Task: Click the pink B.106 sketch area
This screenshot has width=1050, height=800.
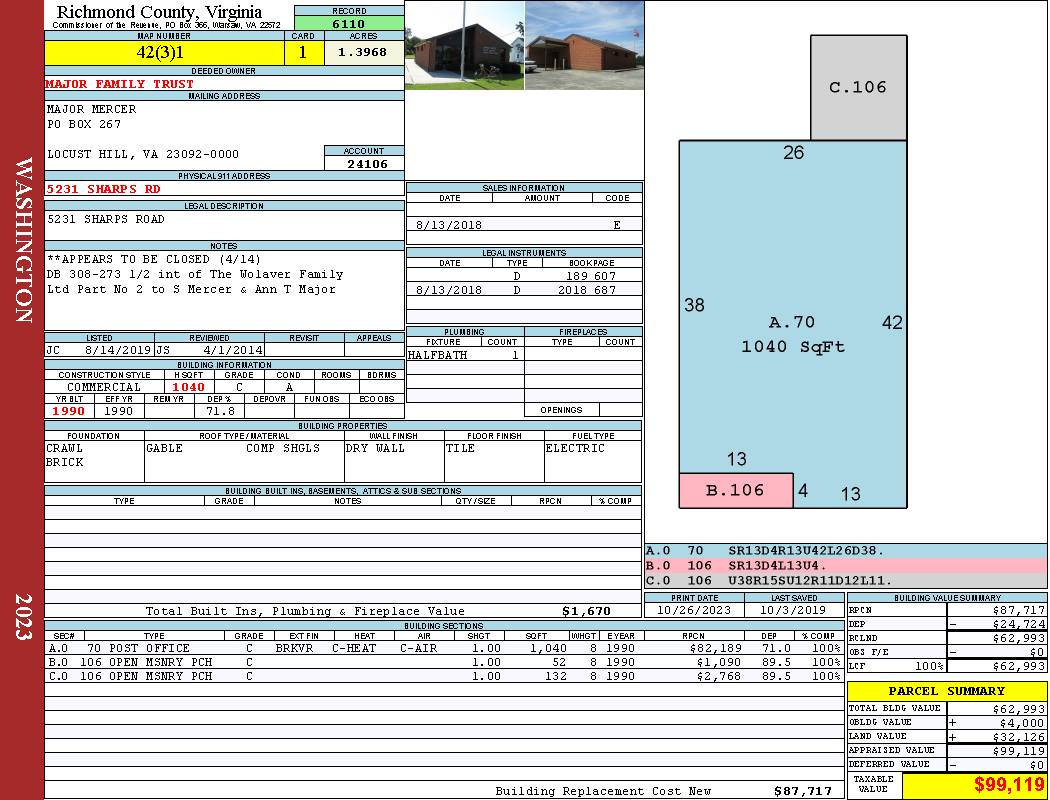Action: click(736, 491)
